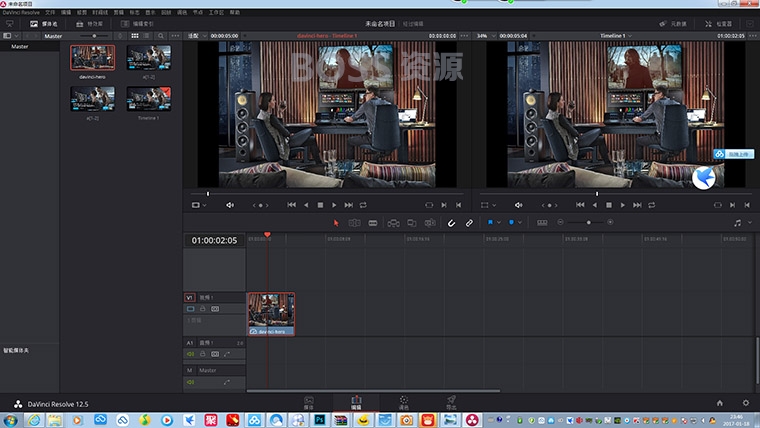Screen dimensions: 760x428
Task: Switch media pool to thumbnail grid view
Action: tap(135, 36)
